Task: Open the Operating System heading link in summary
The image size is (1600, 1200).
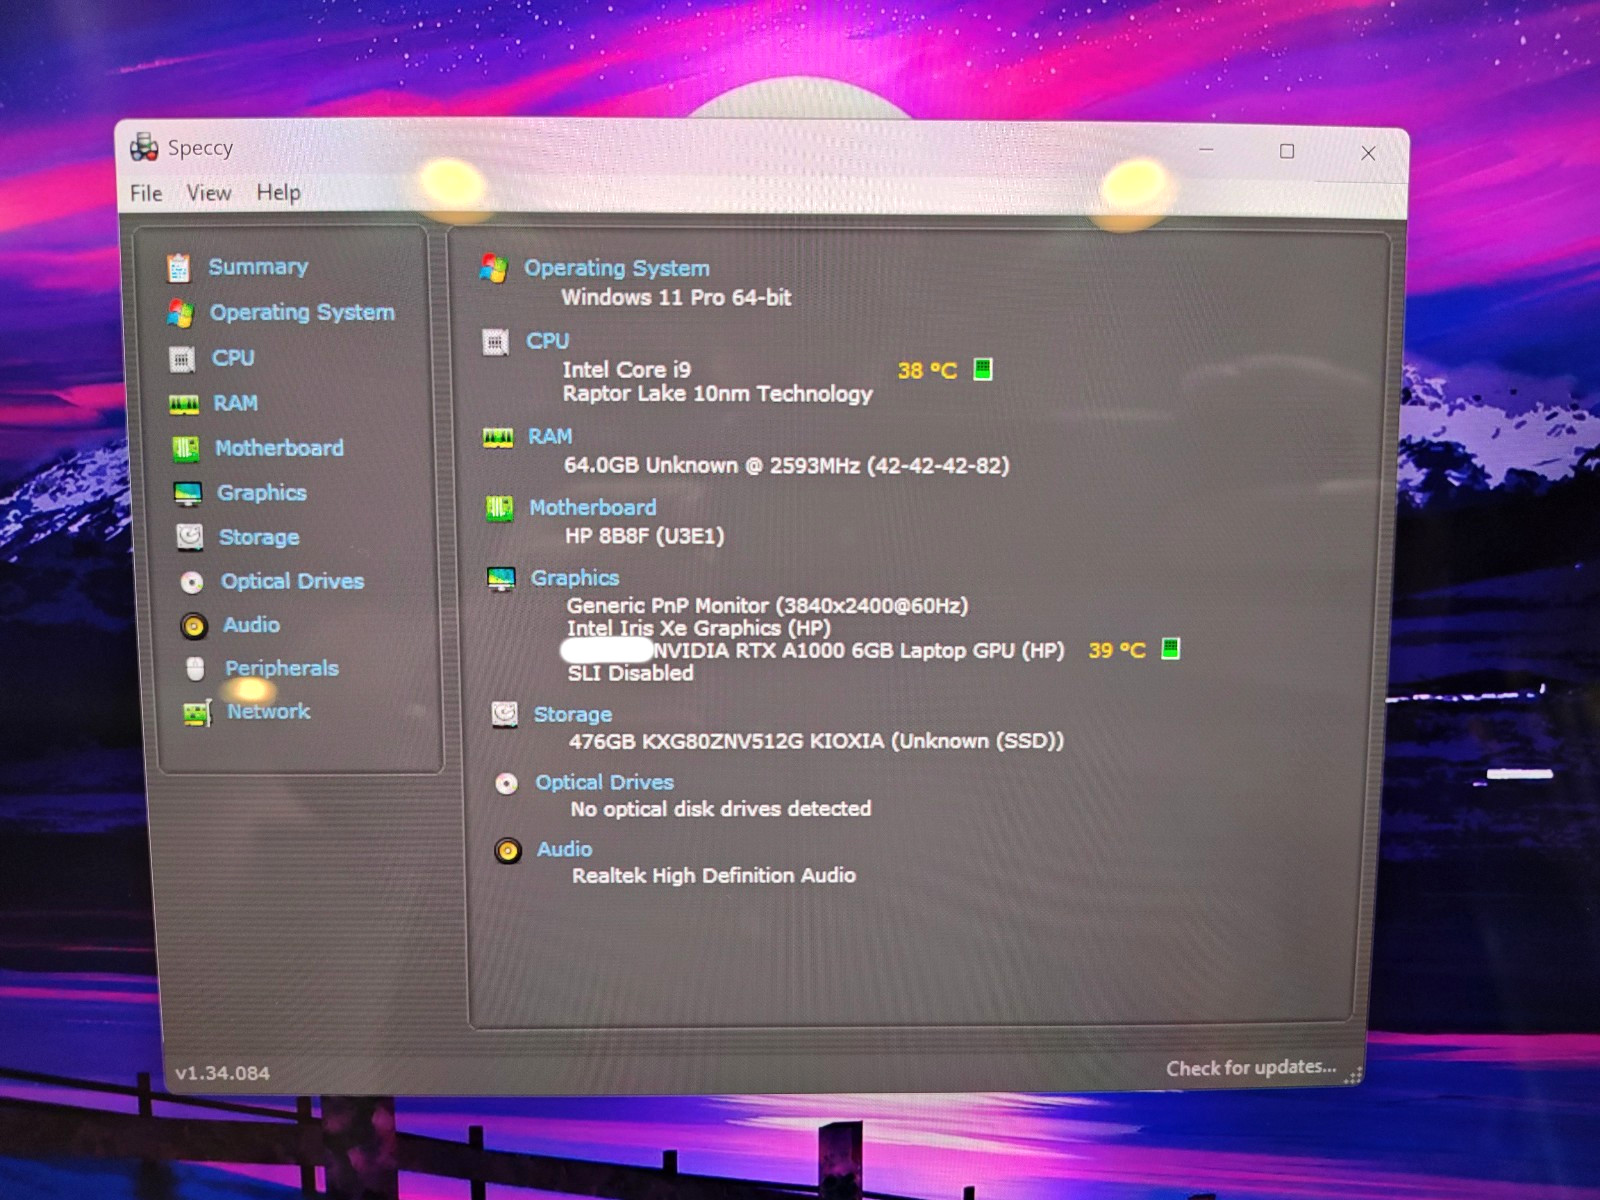Action: [617, 268]
